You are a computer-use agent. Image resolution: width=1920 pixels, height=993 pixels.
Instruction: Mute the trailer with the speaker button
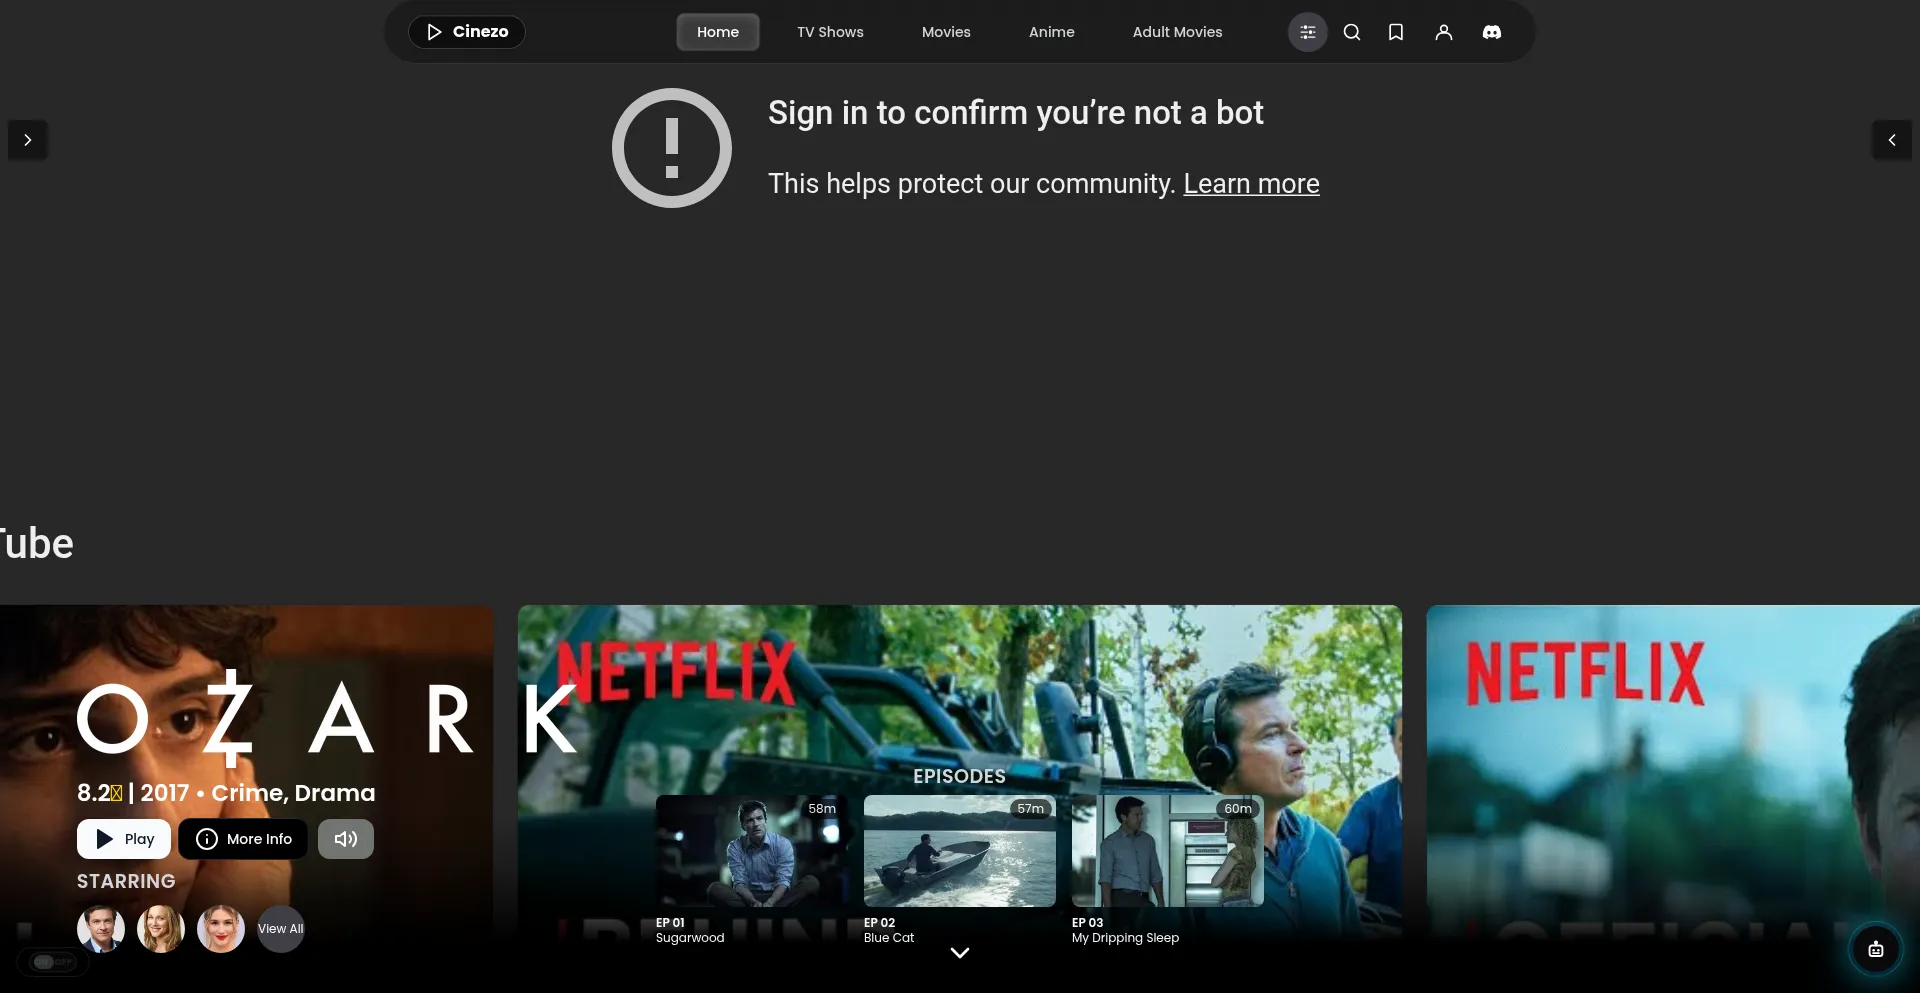pos(346,839)
